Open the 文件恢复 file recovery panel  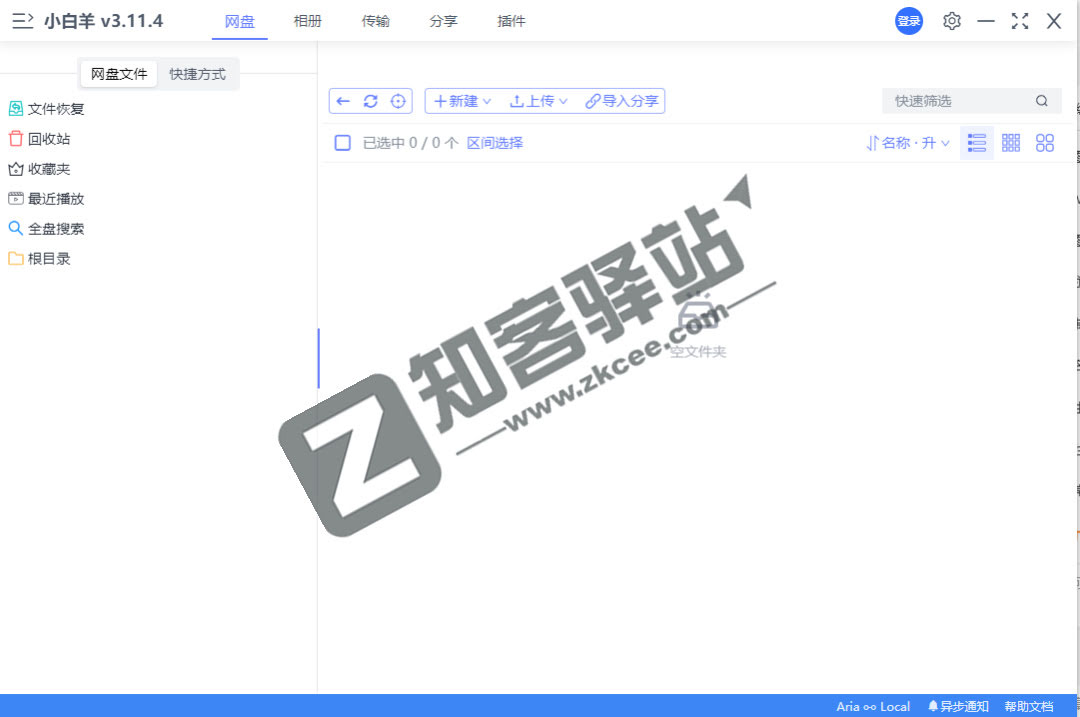[48, 108]
